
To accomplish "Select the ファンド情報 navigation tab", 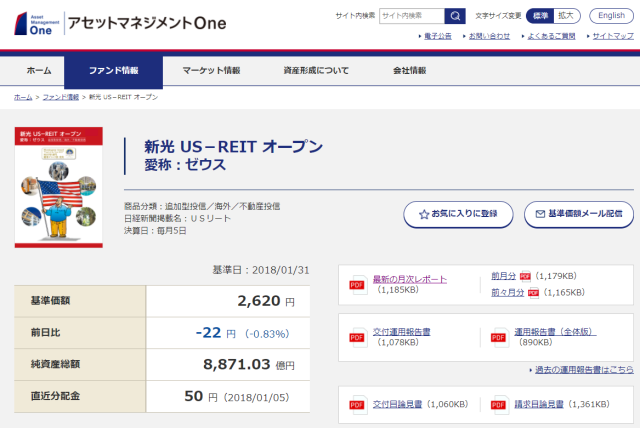I will pos(113,71).
